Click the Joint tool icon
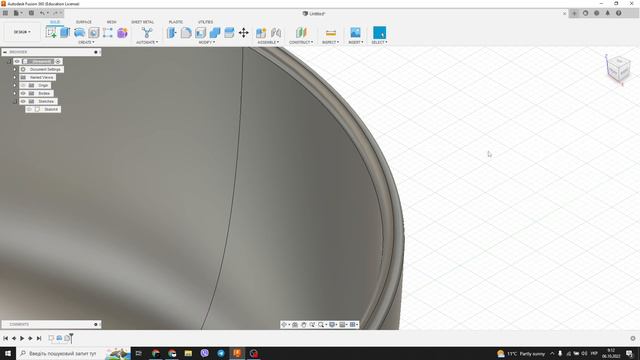Viewport: 640px width, 360px height. pos(276,33)
